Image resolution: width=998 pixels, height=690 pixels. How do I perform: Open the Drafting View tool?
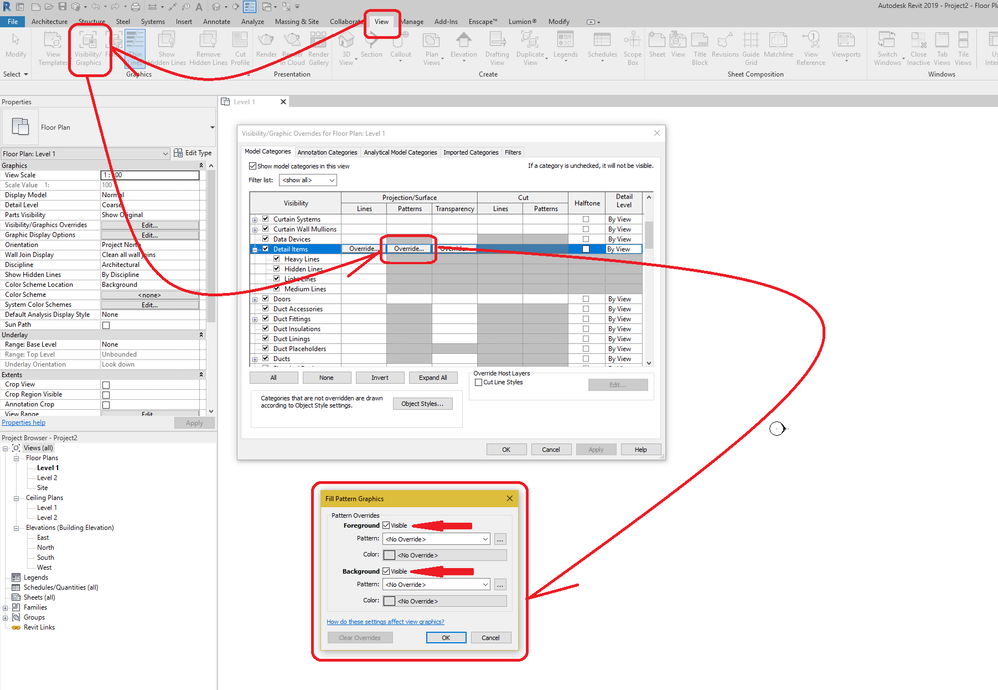coord(497,48)
